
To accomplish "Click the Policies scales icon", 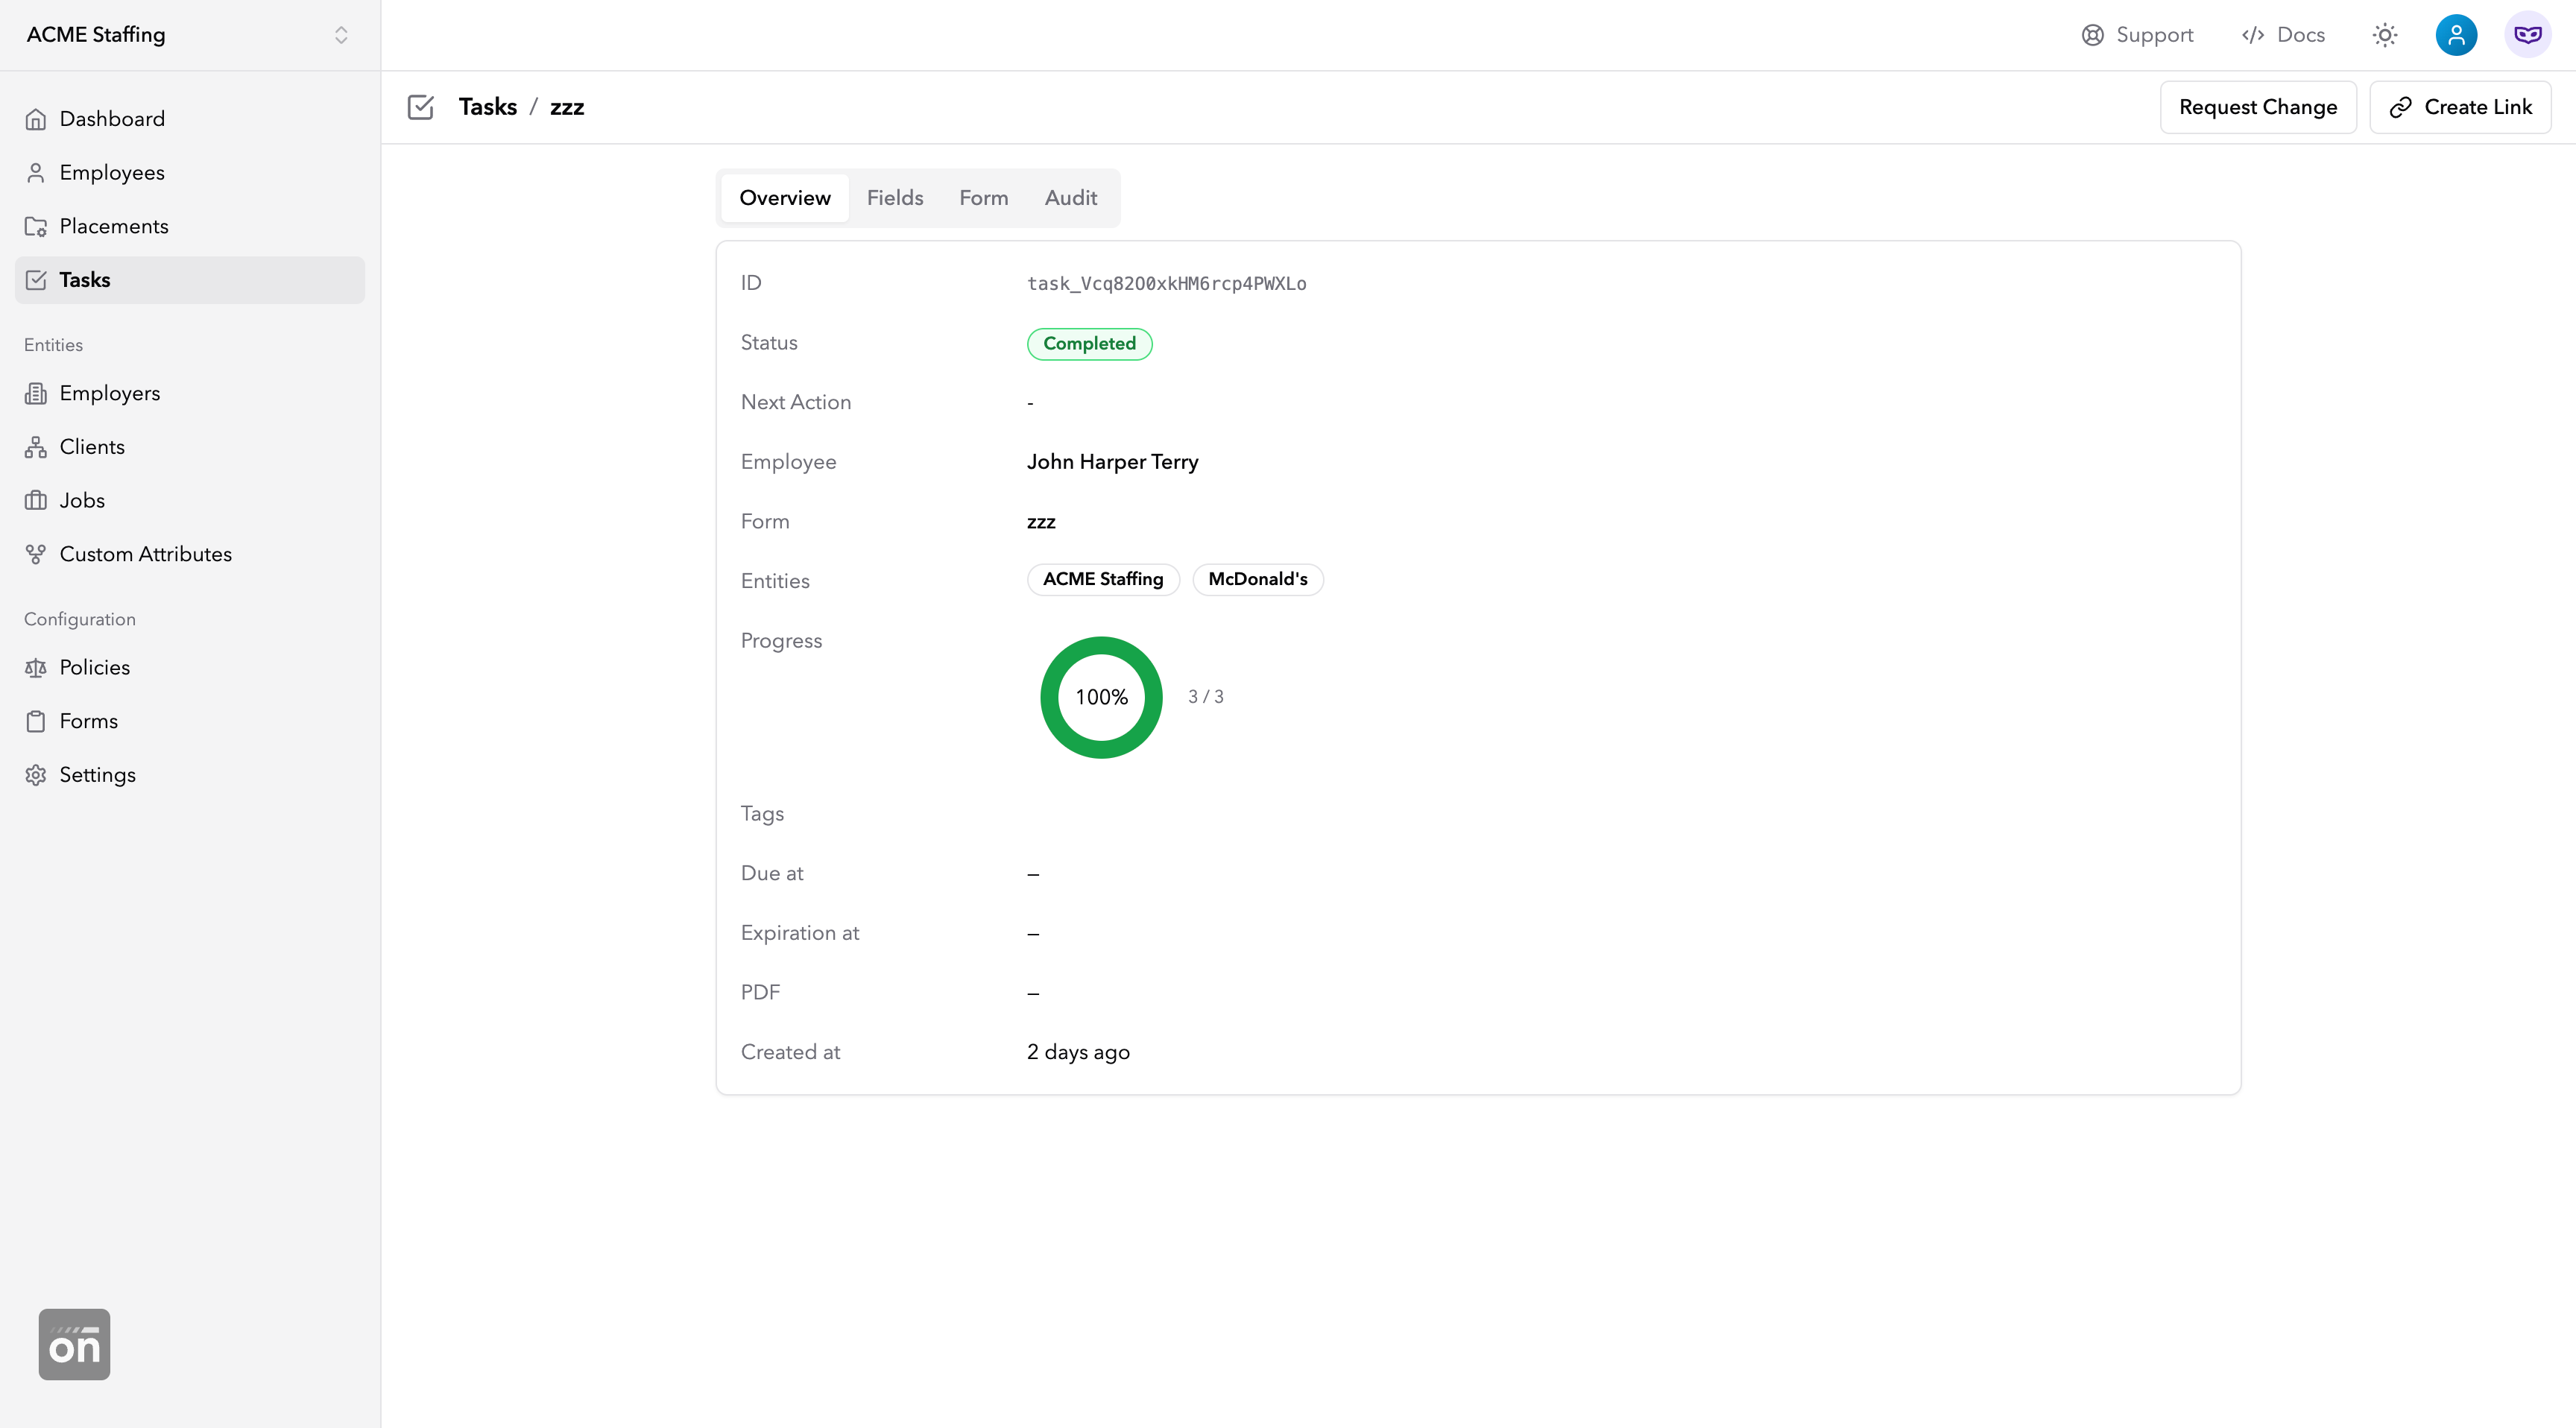I will [36, 667].
